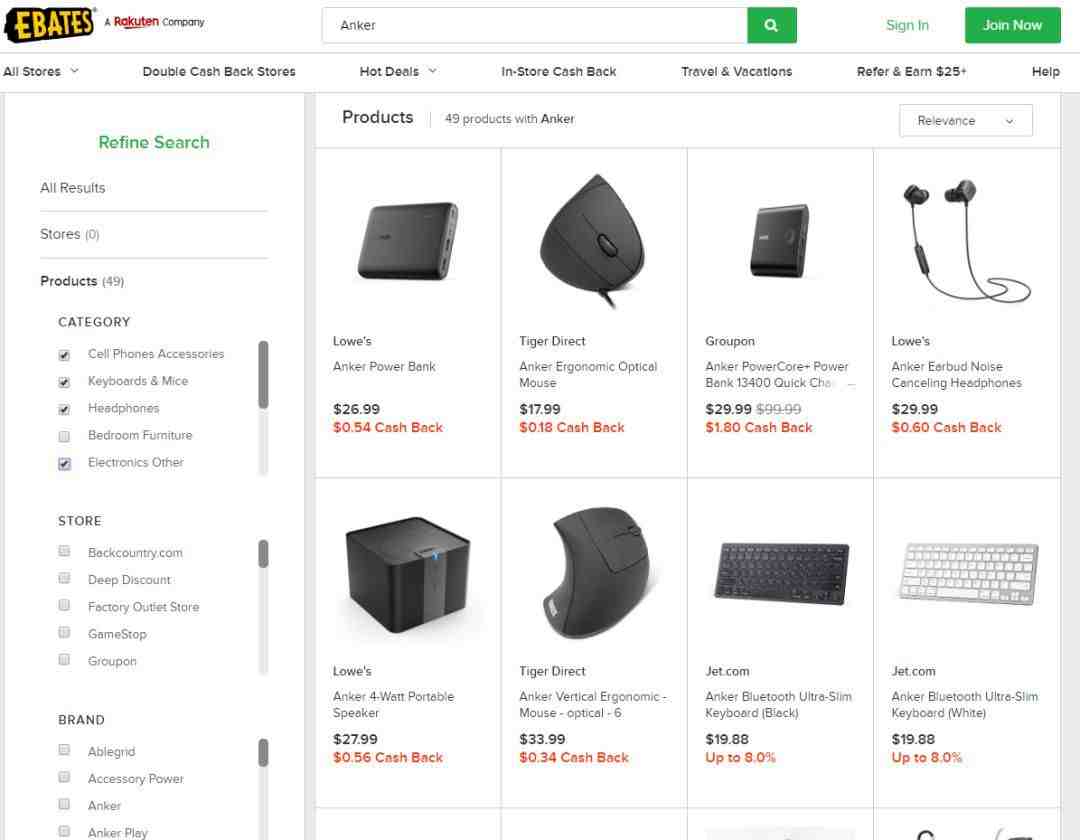Open the Anker Power Bank product image

pos(408,241)
